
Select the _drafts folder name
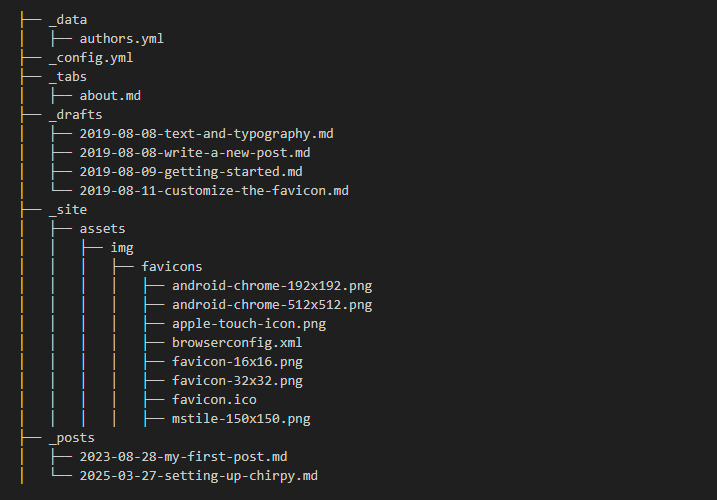tap(75, 115)
